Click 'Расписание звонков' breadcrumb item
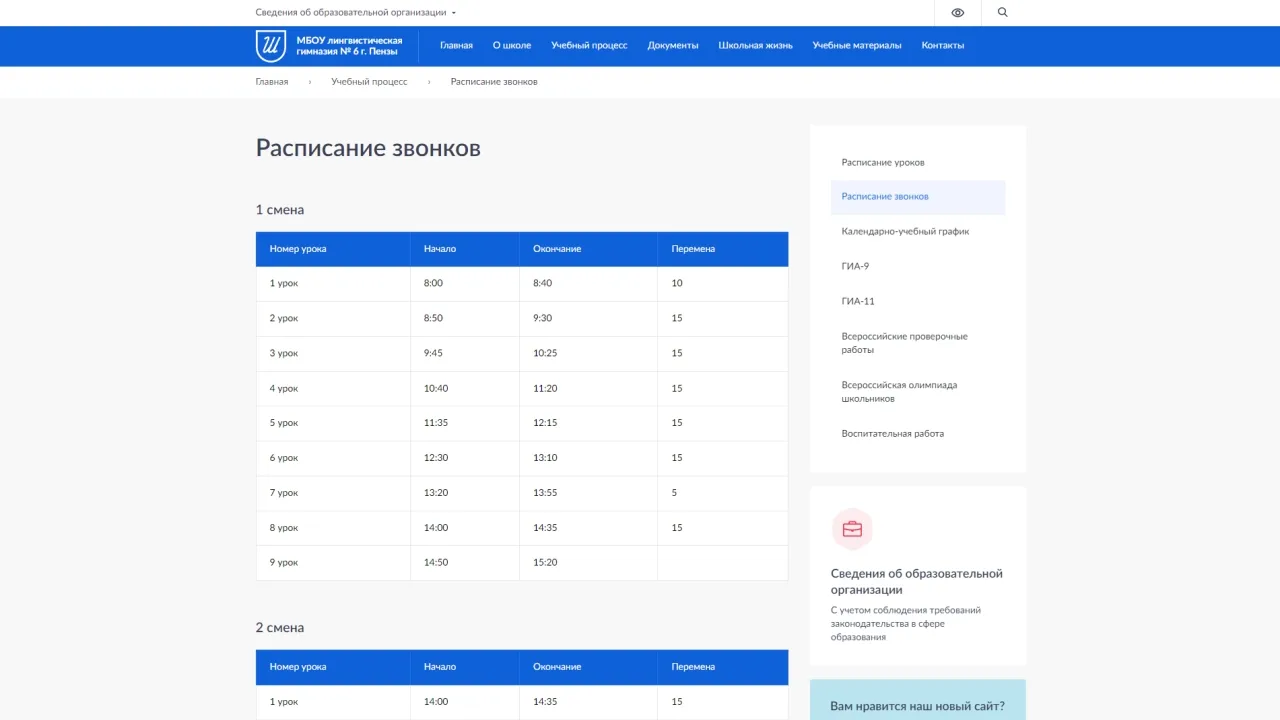1280x720 pixels. tap(494, 82)
